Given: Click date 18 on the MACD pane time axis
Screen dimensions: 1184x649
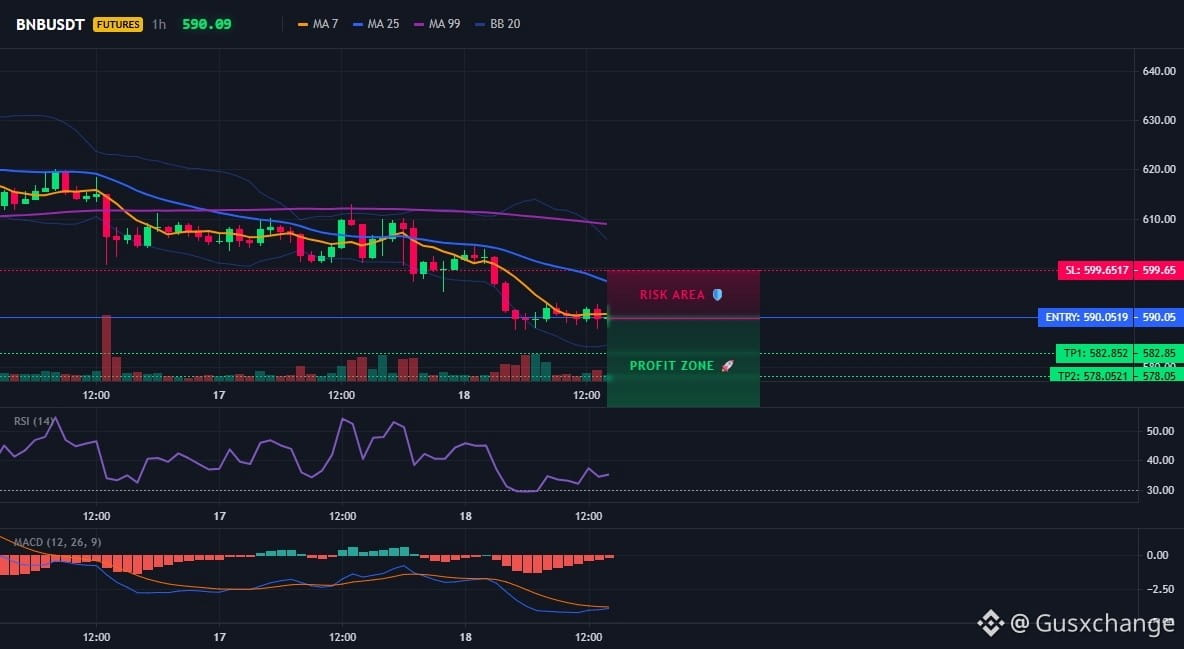Looking at the screenshot, I should [x=465, y=637].
